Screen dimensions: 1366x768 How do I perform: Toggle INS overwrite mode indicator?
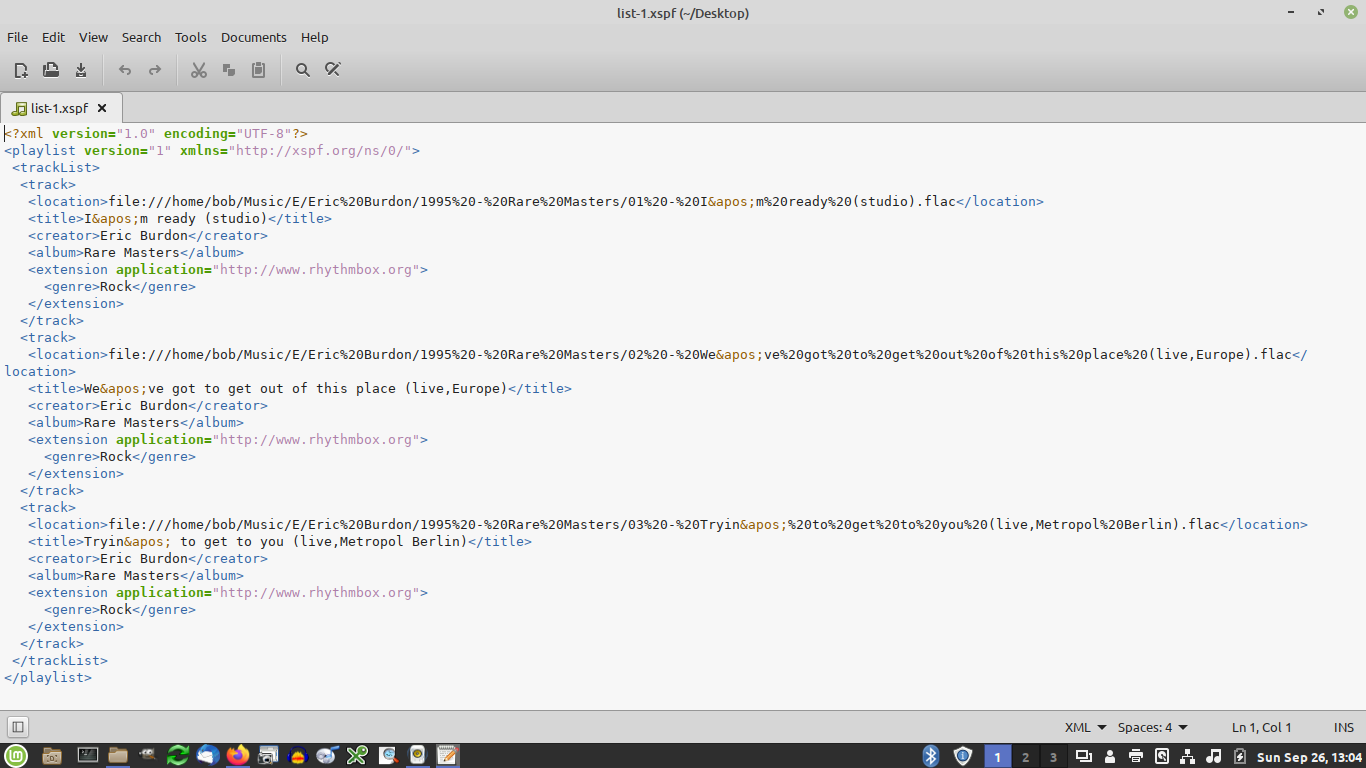[1343, 727]
